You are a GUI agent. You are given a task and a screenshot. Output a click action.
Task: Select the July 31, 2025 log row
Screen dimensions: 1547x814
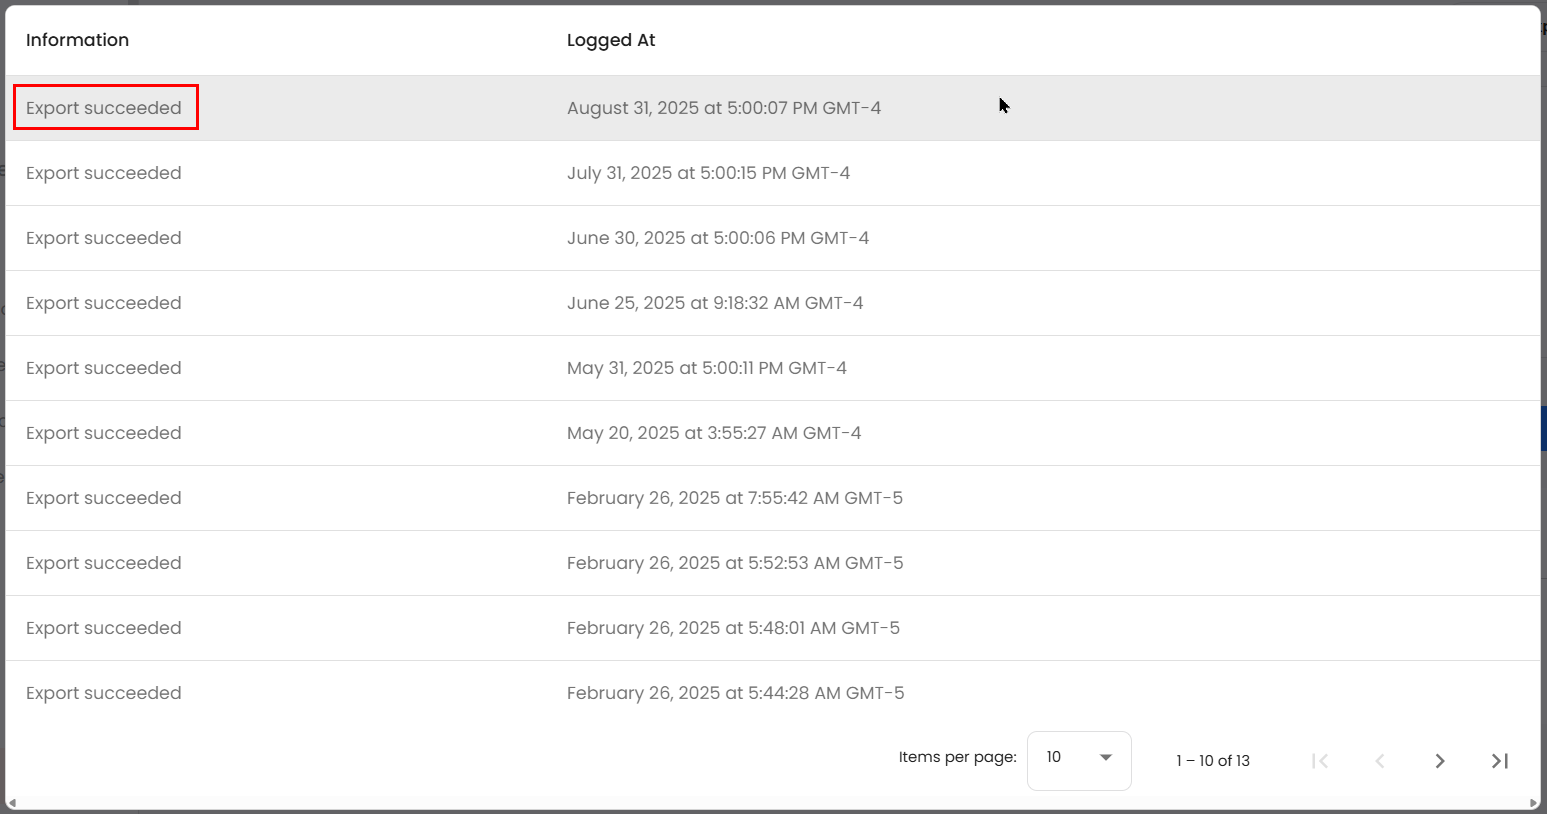[708, 173]
